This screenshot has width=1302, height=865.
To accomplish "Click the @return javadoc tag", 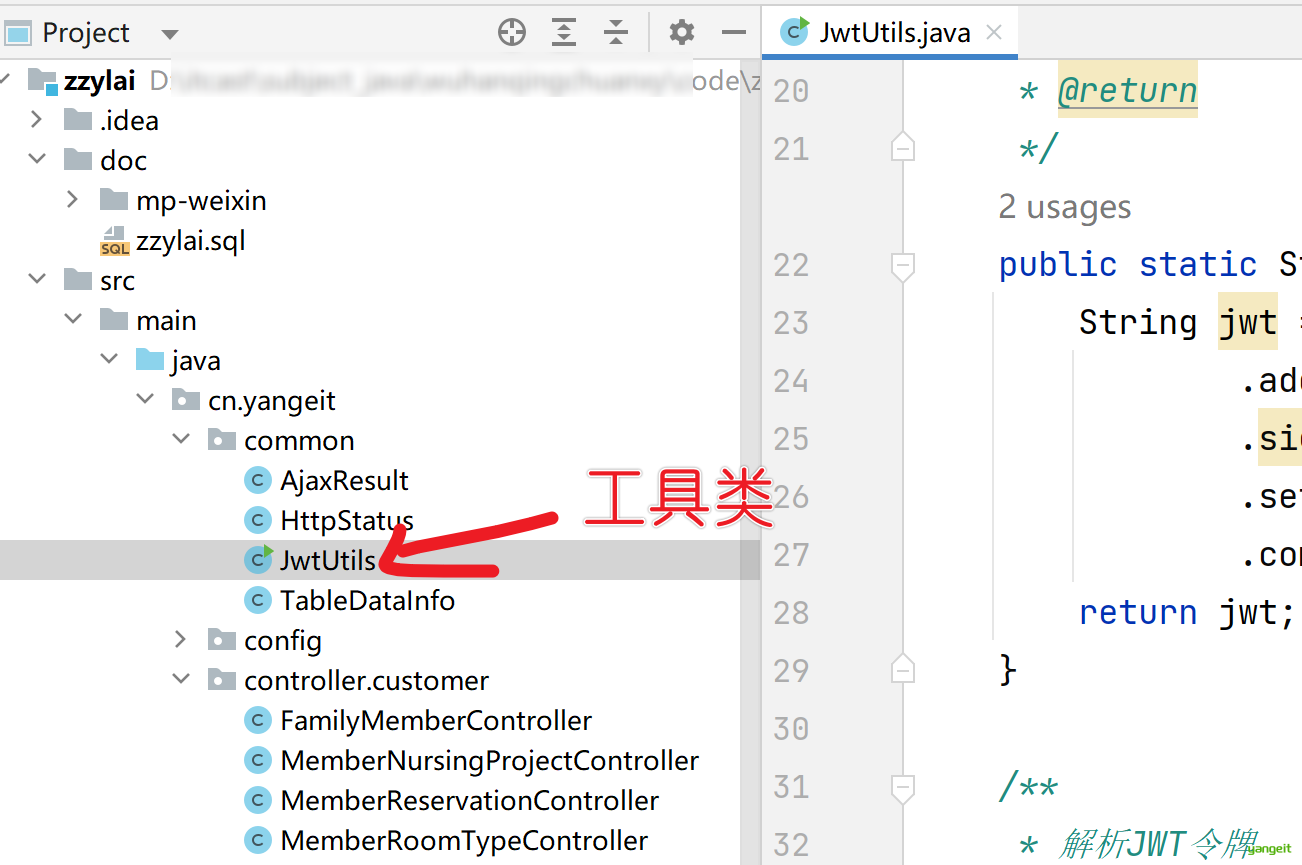I will point(1127,91).
